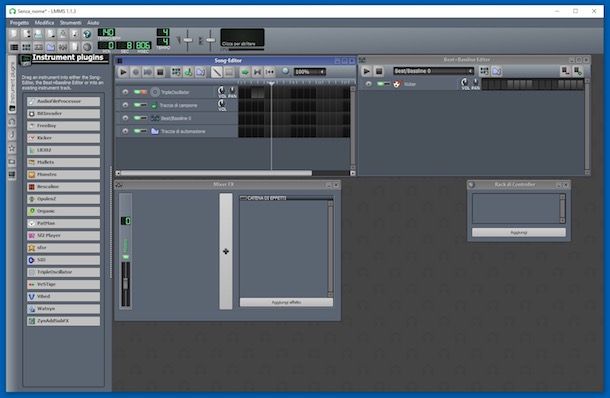The width and height of the screenshot is (610, 398).
Task: Mute the automation track (Traccia di automazione)
Action: (x=137, y=131)
